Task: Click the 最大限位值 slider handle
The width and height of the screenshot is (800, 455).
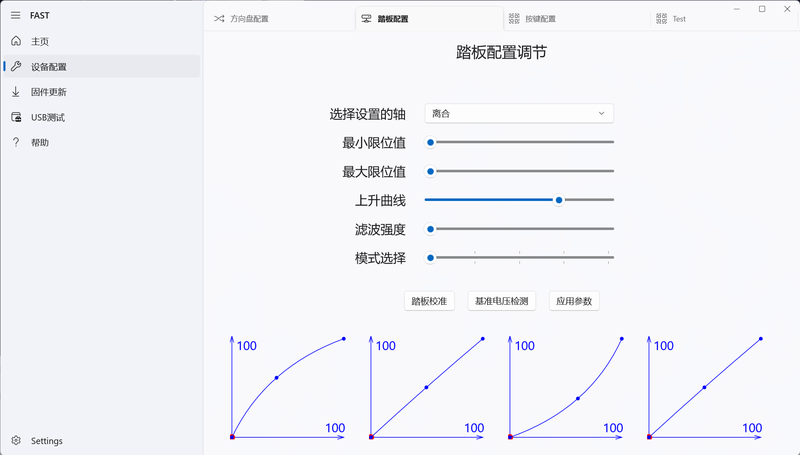Action: click(430, 171)
